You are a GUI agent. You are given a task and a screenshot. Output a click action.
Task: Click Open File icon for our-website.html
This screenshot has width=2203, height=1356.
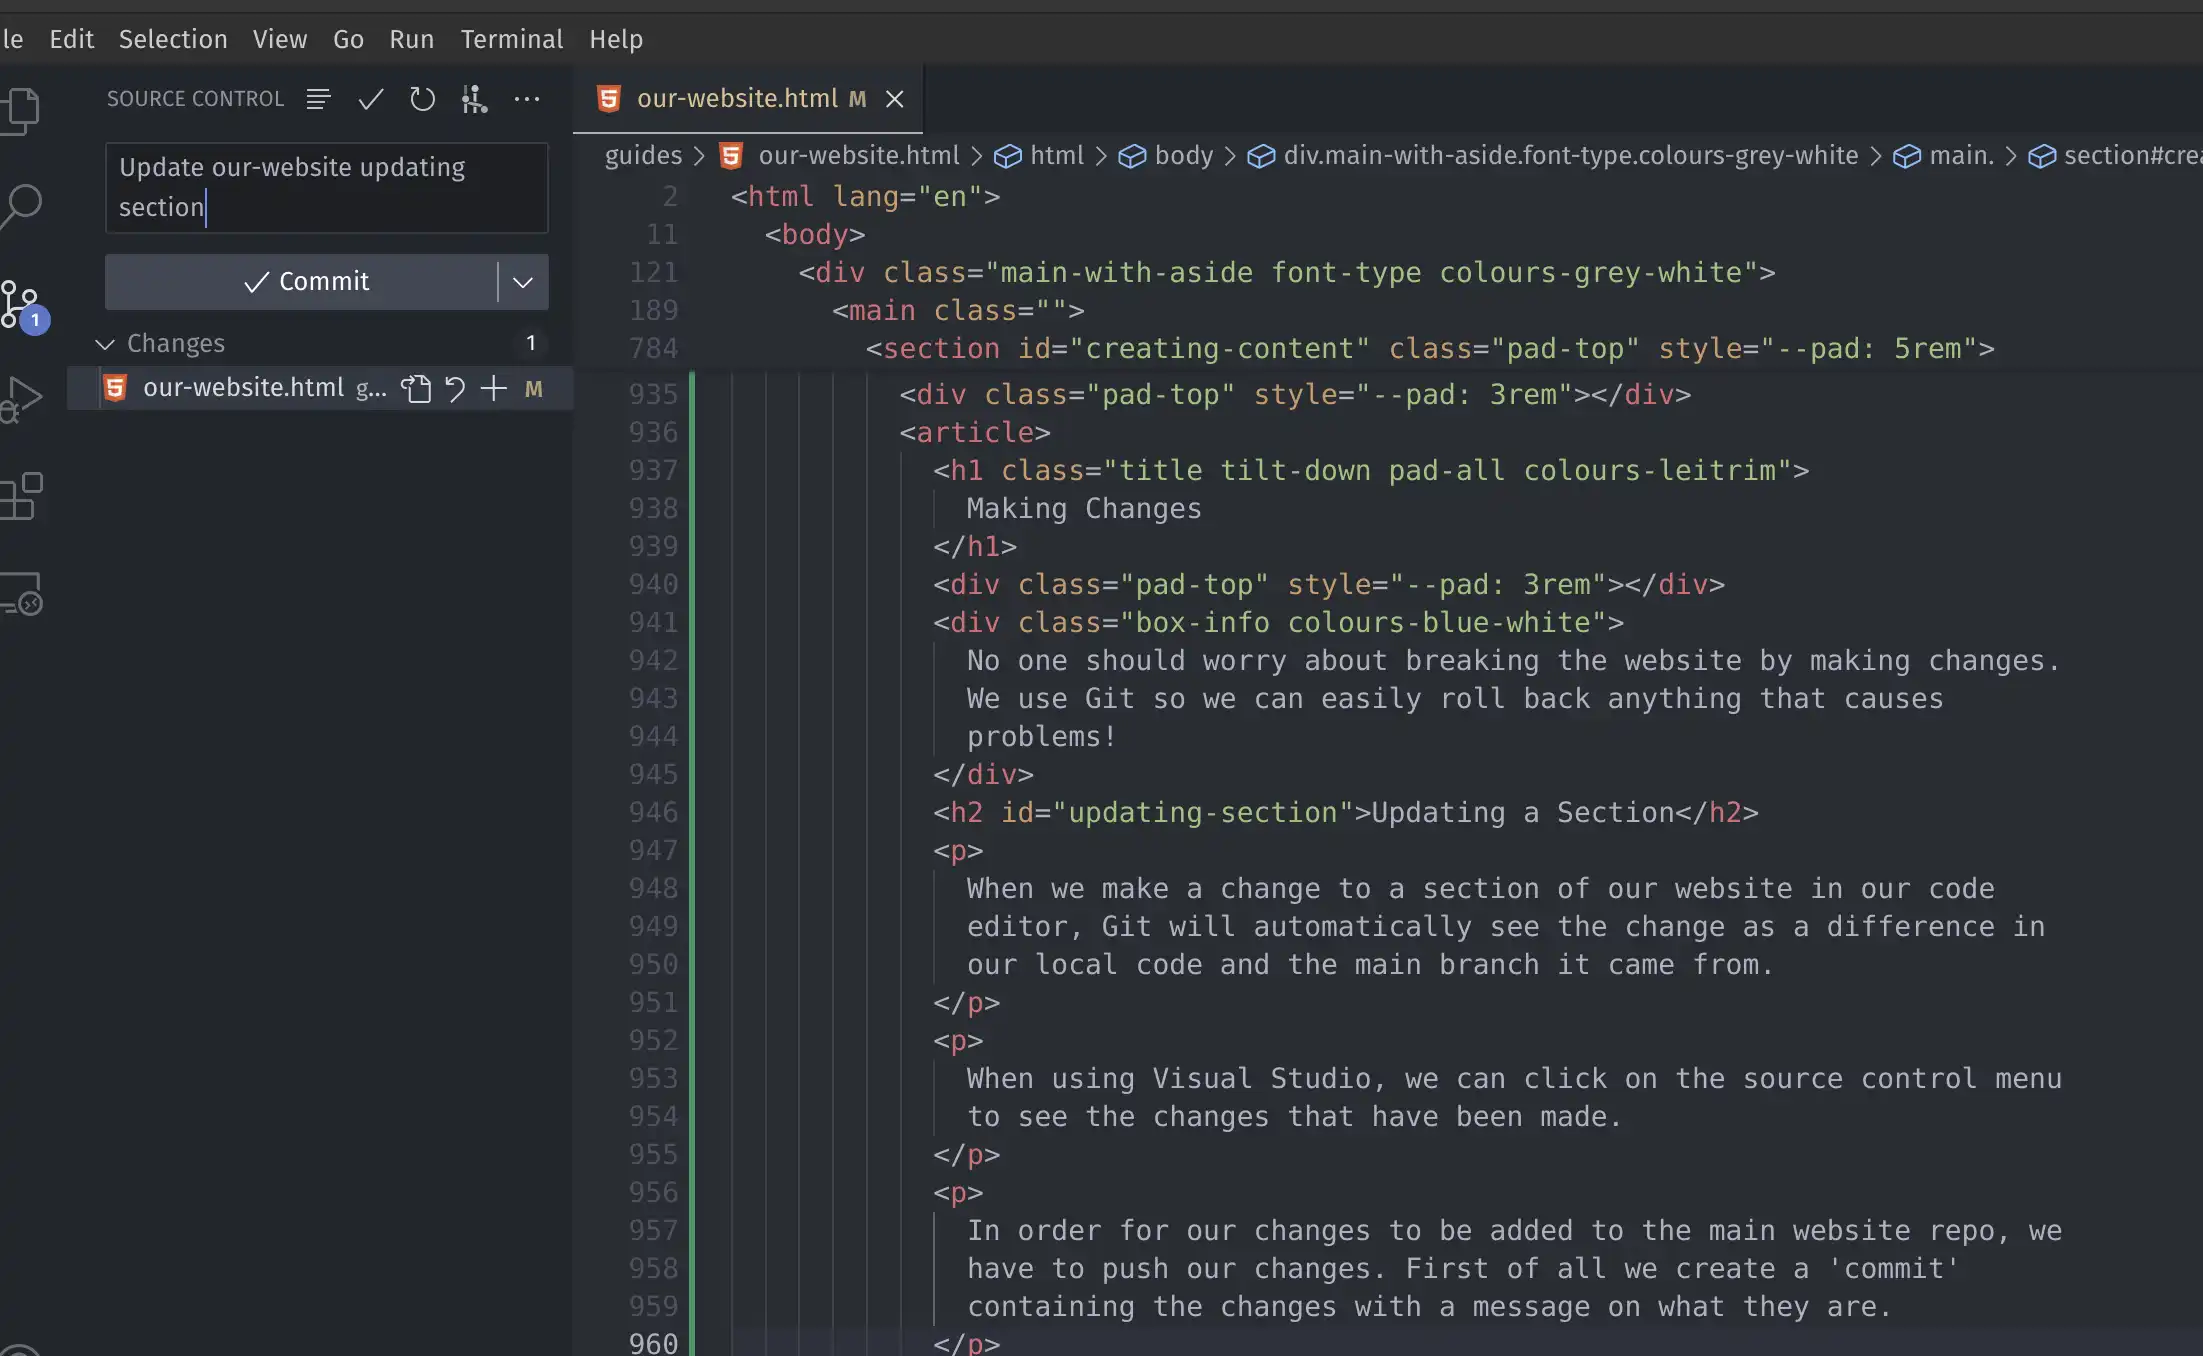[x=416, y=388]
